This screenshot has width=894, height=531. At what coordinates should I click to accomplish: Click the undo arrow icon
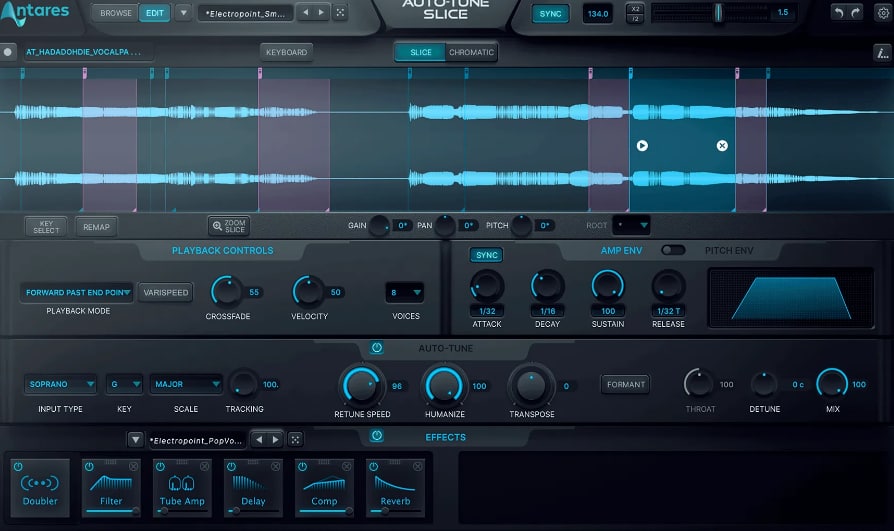839,12
